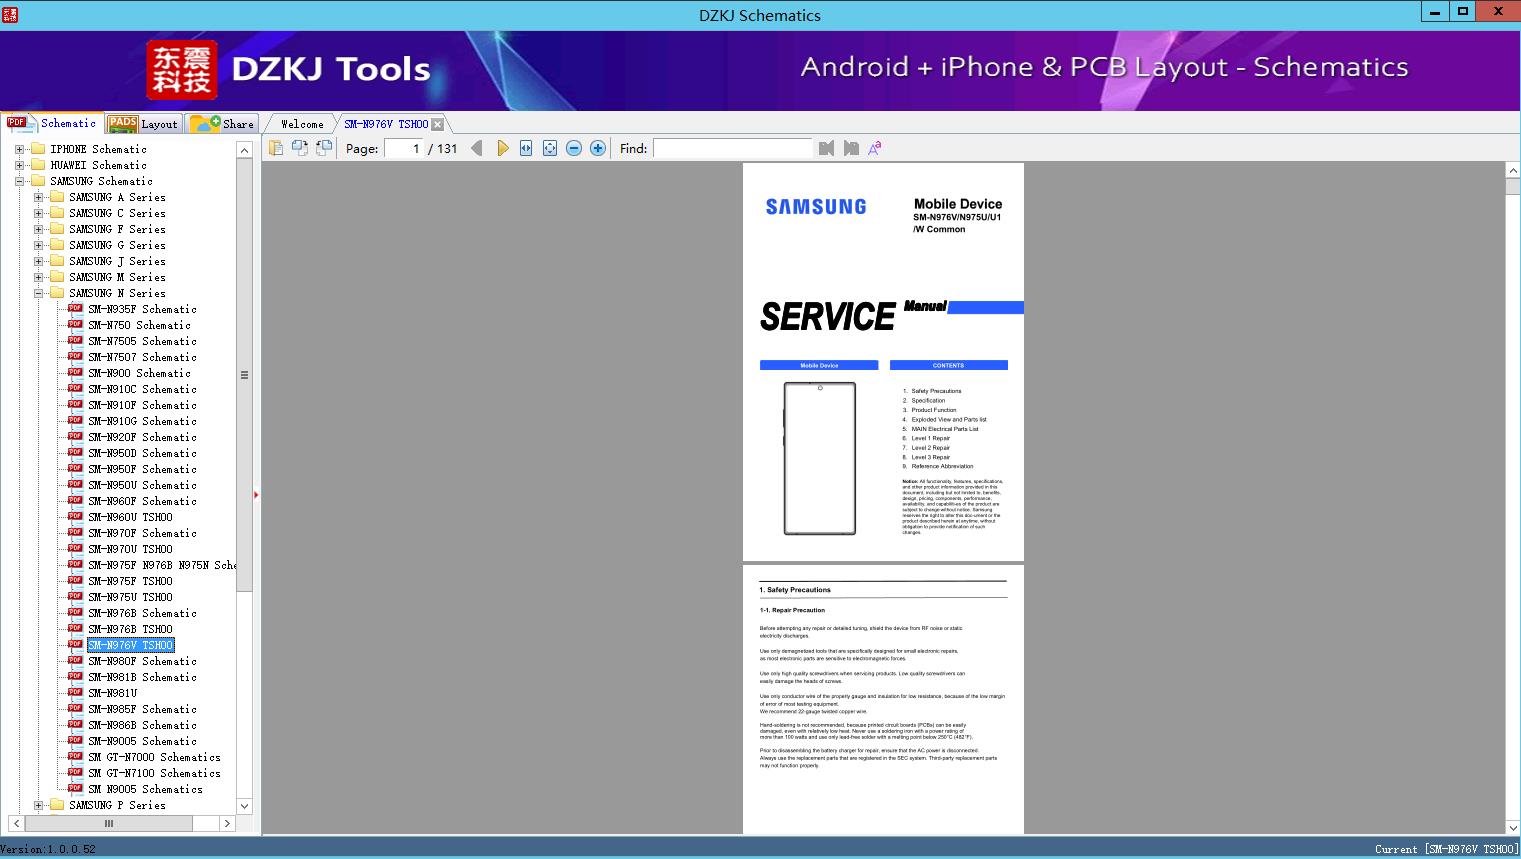The width and height of the screenshot is (1521, 859).
Task: Select SM-N975F TSHOO entry
Action: pyautogui.click(x=130, y=581)
